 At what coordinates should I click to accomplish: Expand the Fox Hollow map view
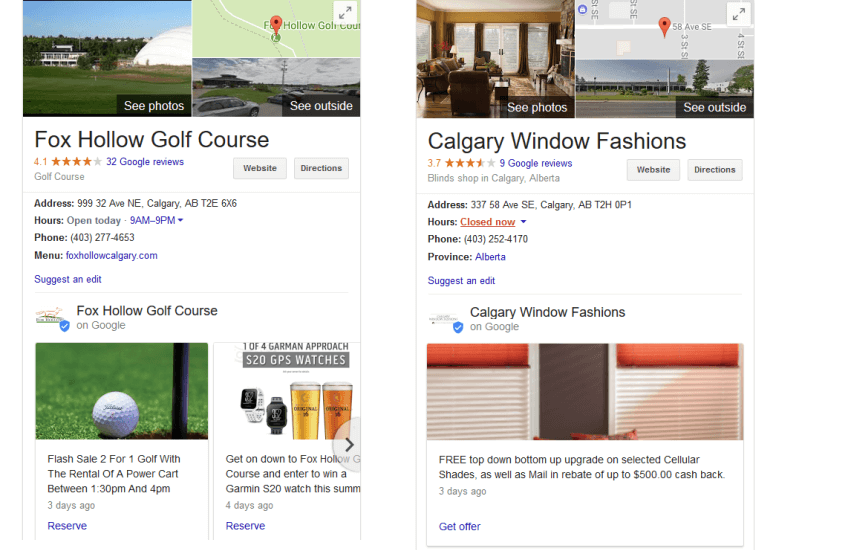tap(345, 12)
